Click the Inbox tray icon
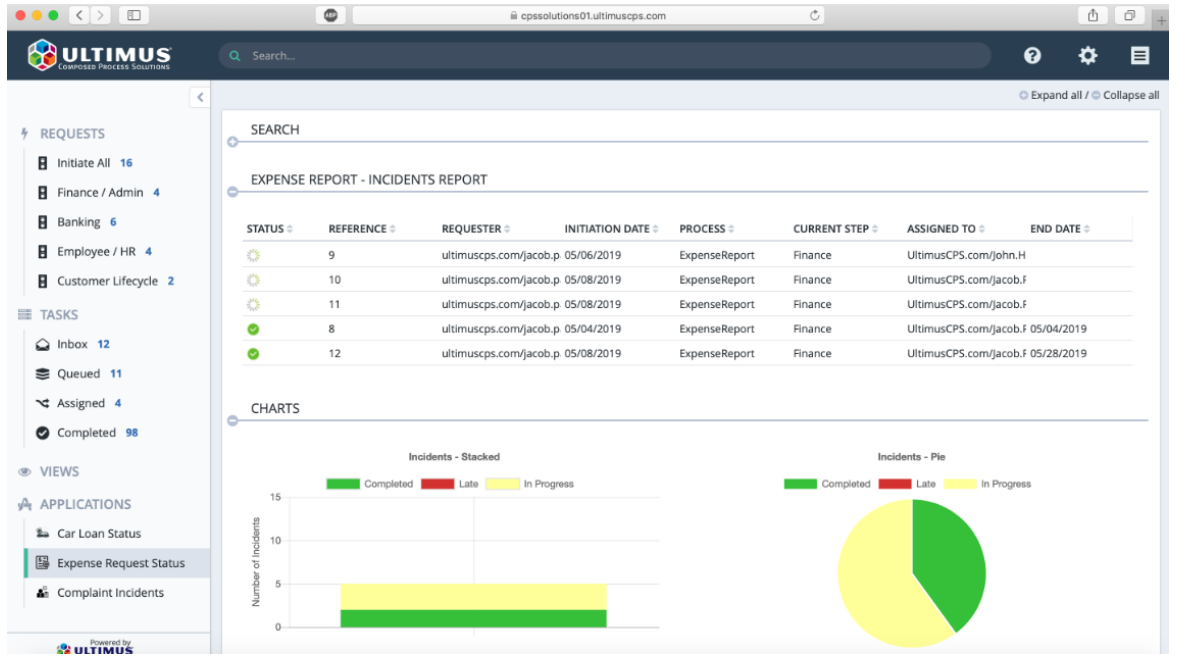 pos(43,345)
